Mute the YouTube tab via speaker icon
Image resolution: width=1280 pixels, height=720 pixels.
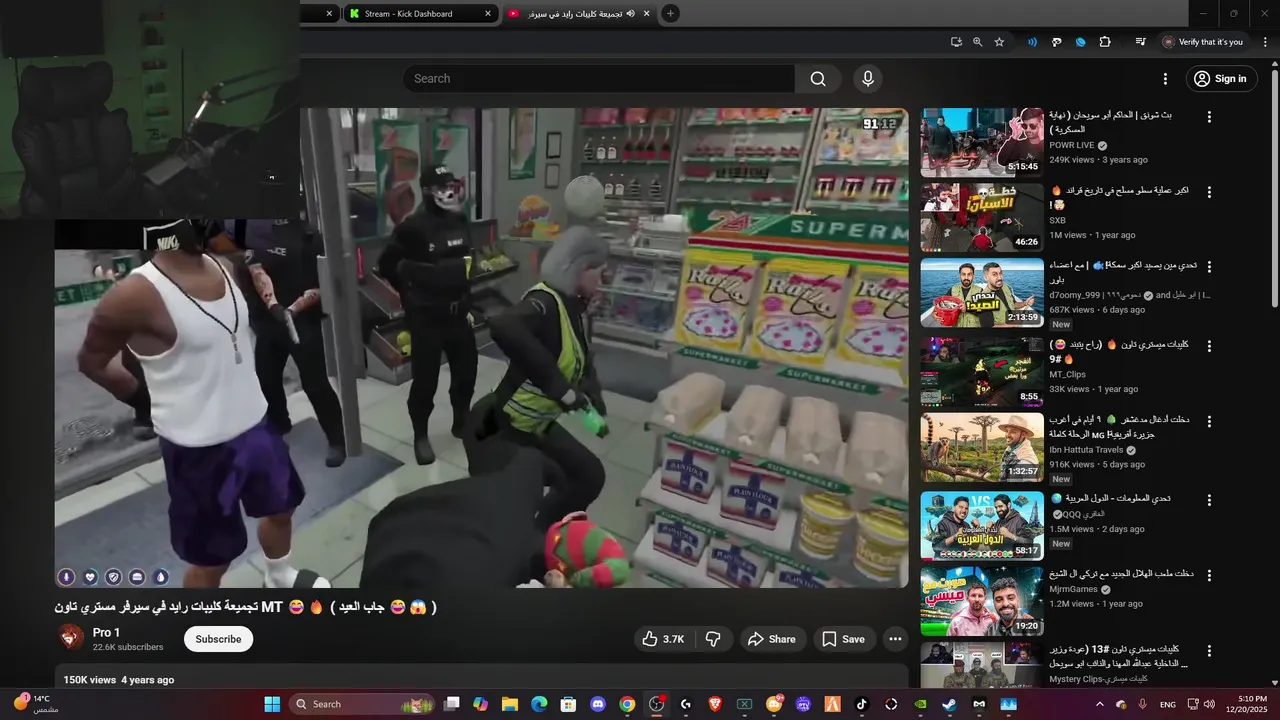pyautogui.click(x=631, y=13)
